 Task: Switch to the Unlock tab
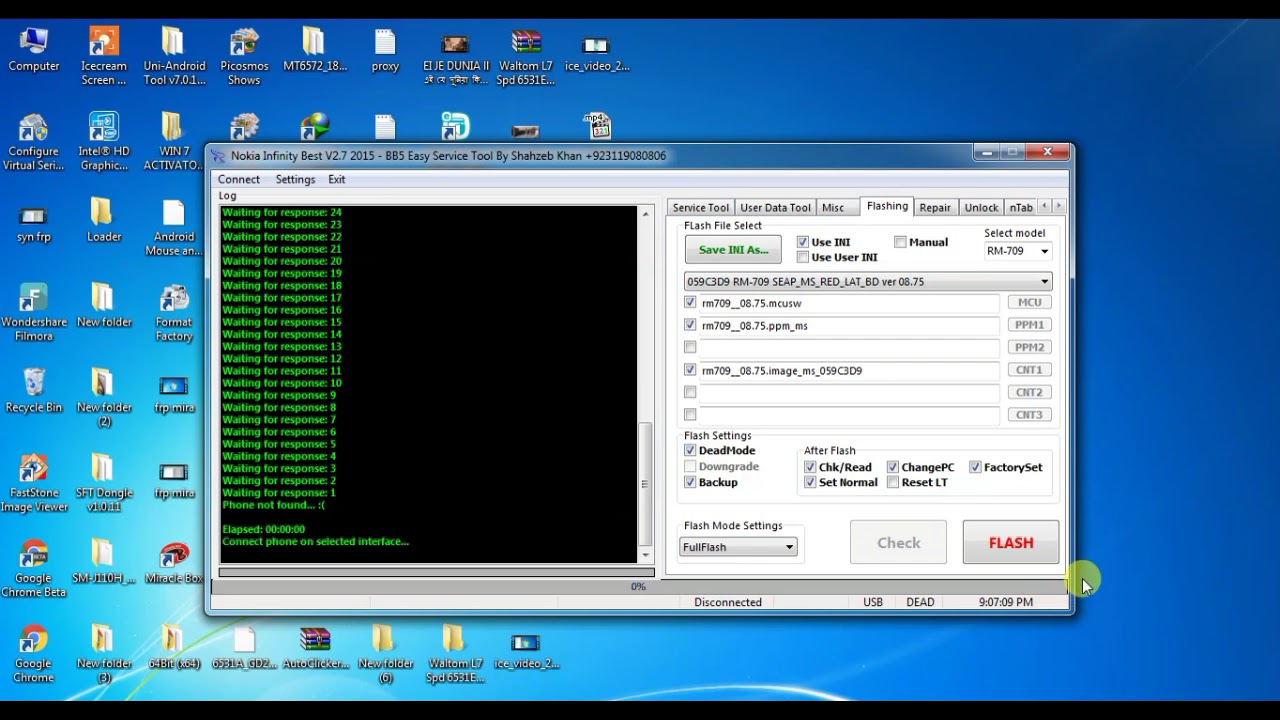981,208
